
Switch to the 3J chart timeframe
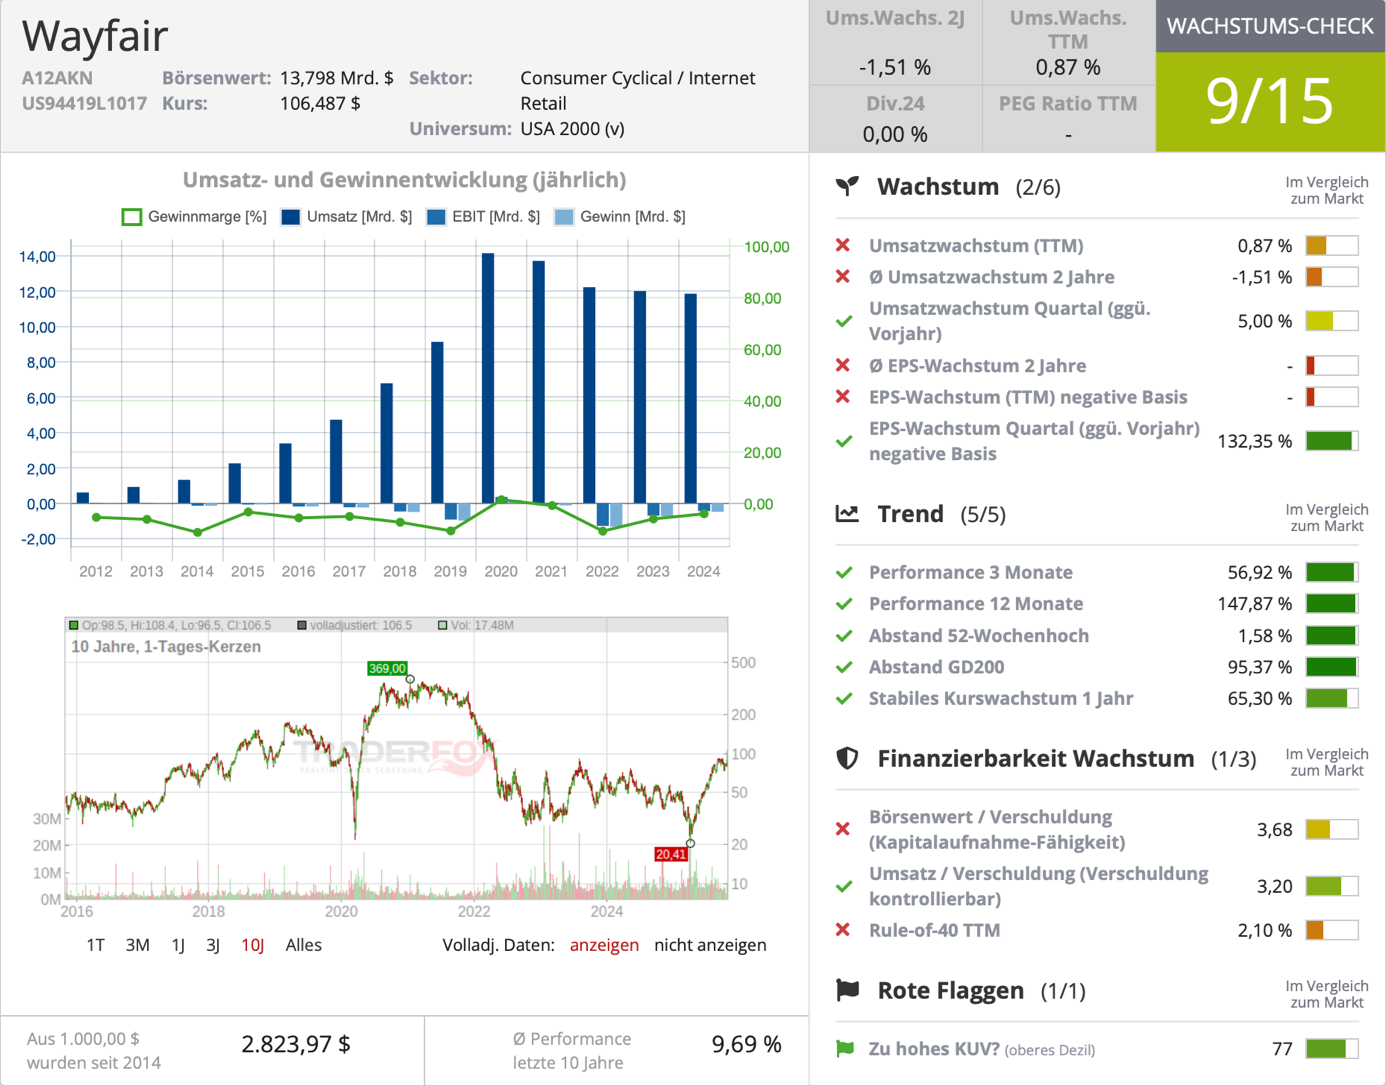tap(213, 944)
